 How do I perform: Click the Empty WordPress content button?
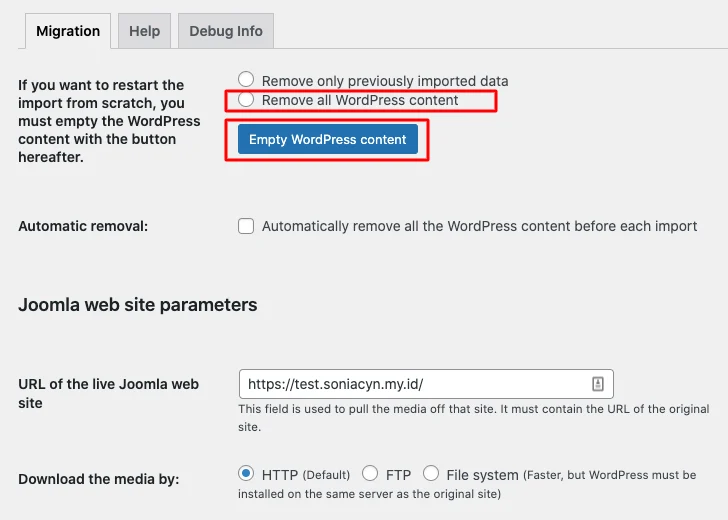tap(328, 139)
